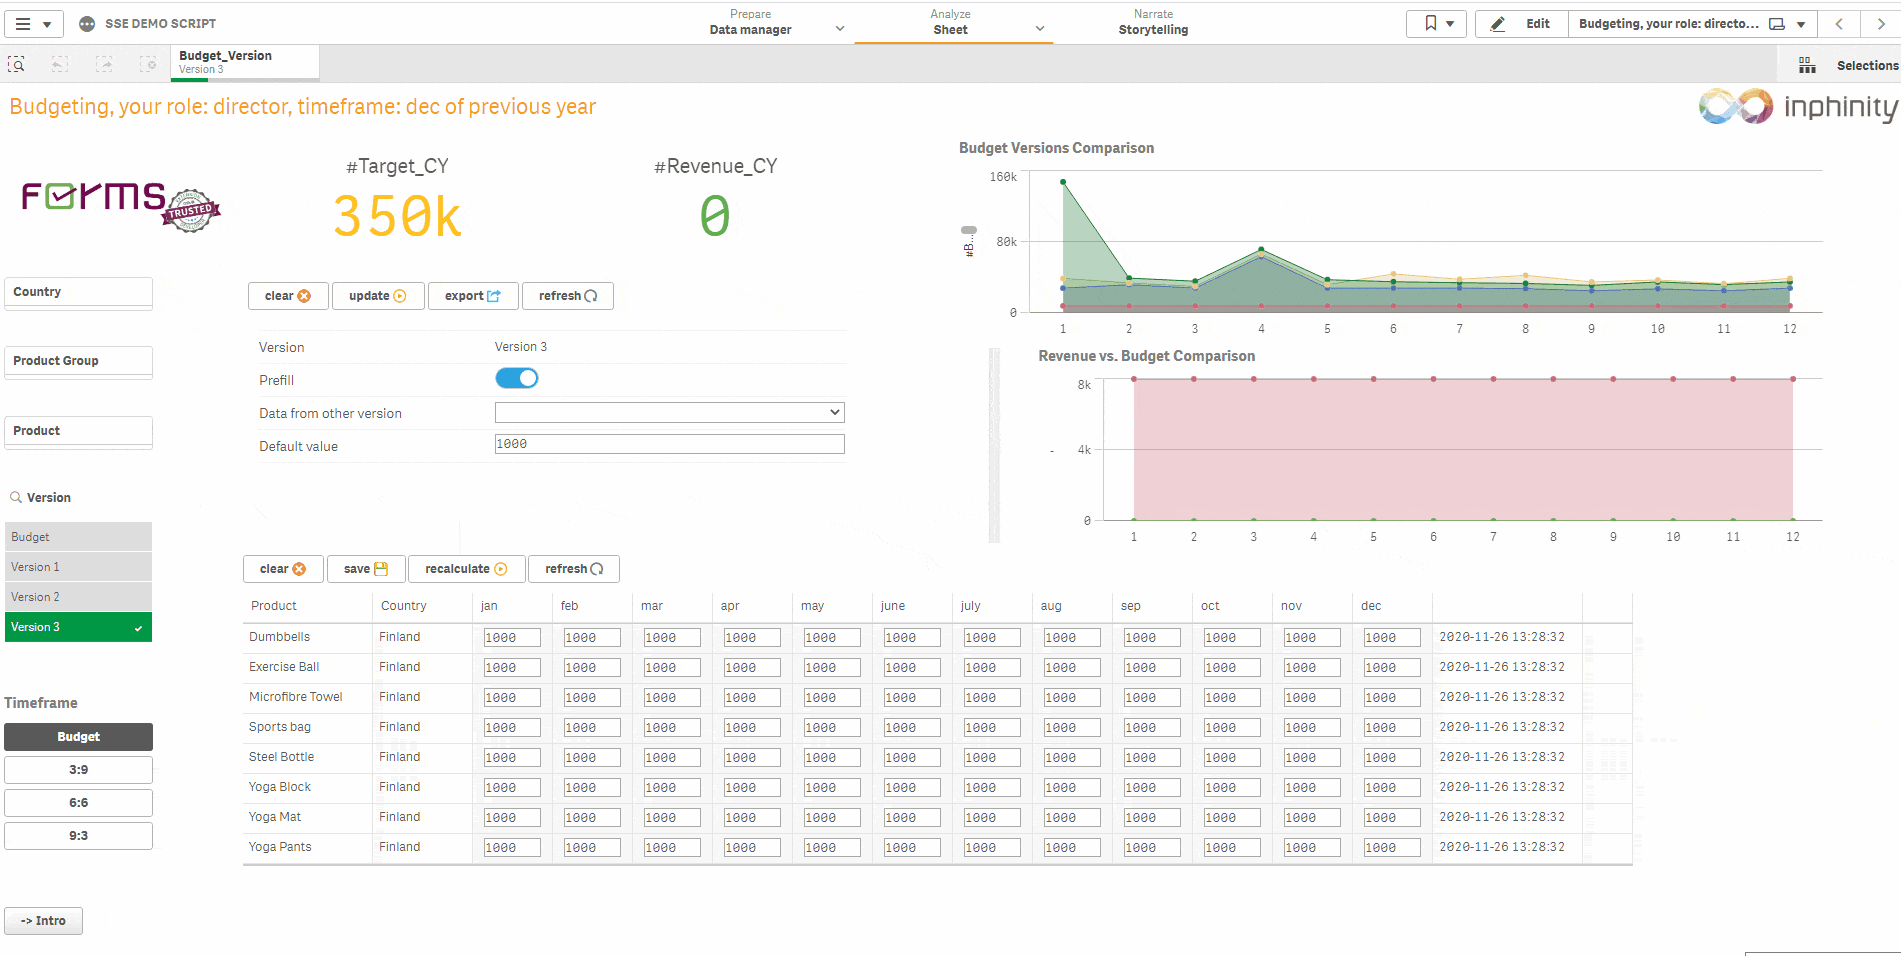Click Dumbbells jan value field
The width and height of the screenshot is (1901, 956).
tap(512, 638)
